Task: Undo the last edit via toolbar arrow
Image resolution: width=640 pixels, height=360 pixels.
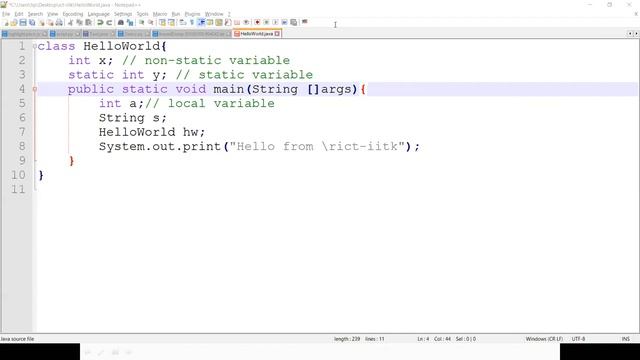Action: coord(100,22)
